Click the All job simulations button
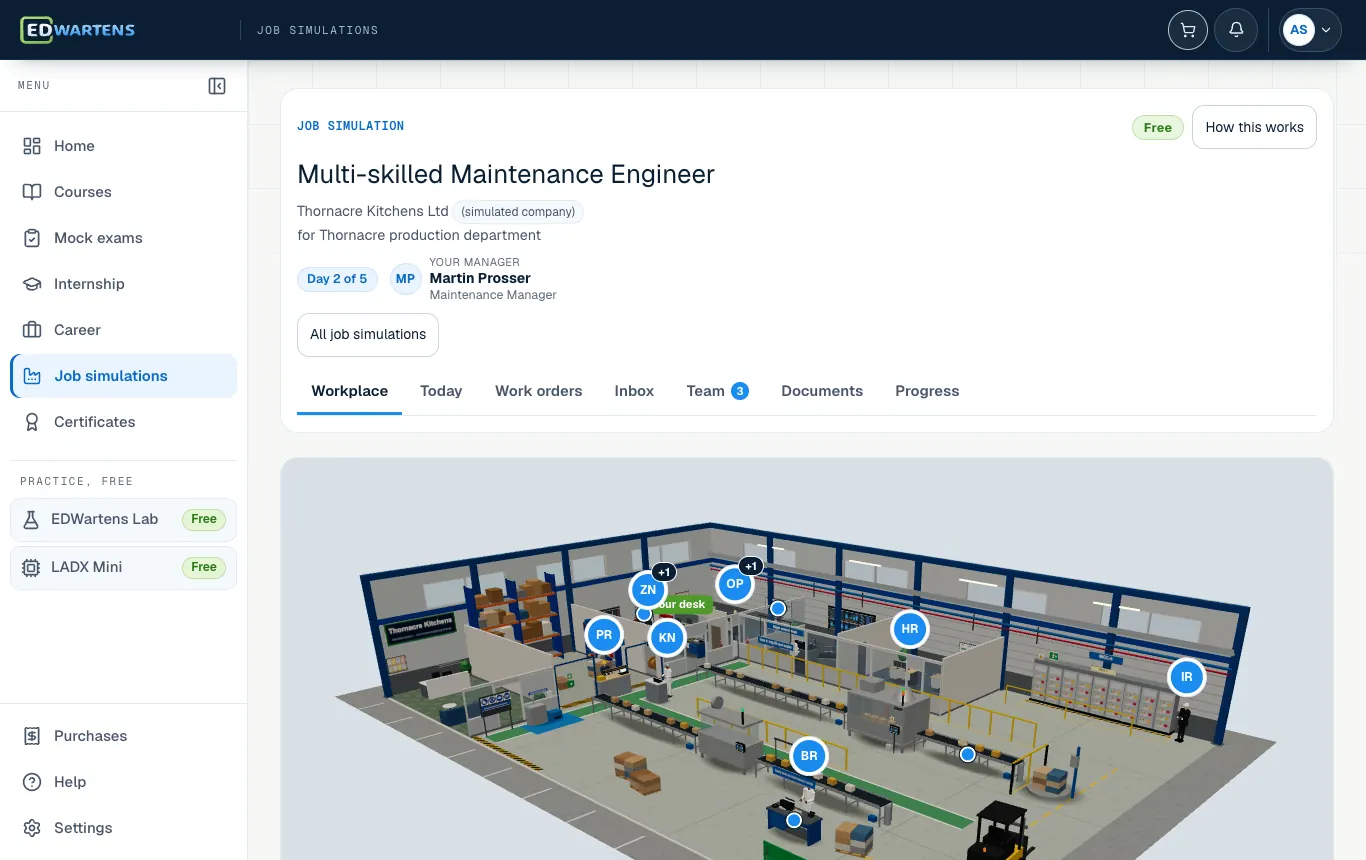 [x=368, y=335]
